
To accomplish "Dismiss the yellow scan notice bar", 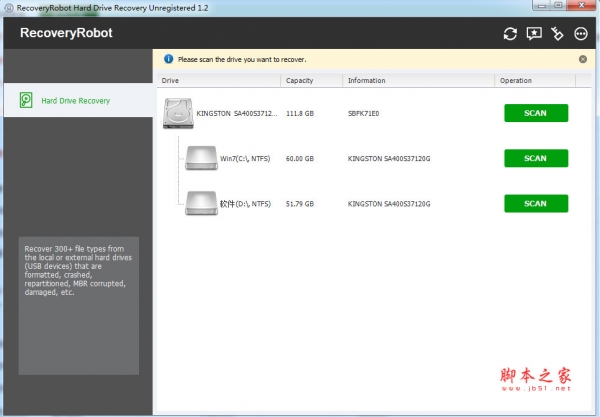I will click(x=583, y=59).
